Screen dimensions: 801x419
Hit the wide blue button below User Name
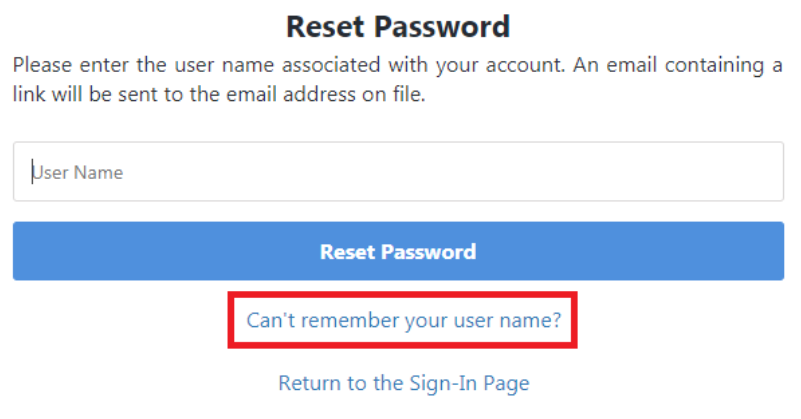(398, 251)
